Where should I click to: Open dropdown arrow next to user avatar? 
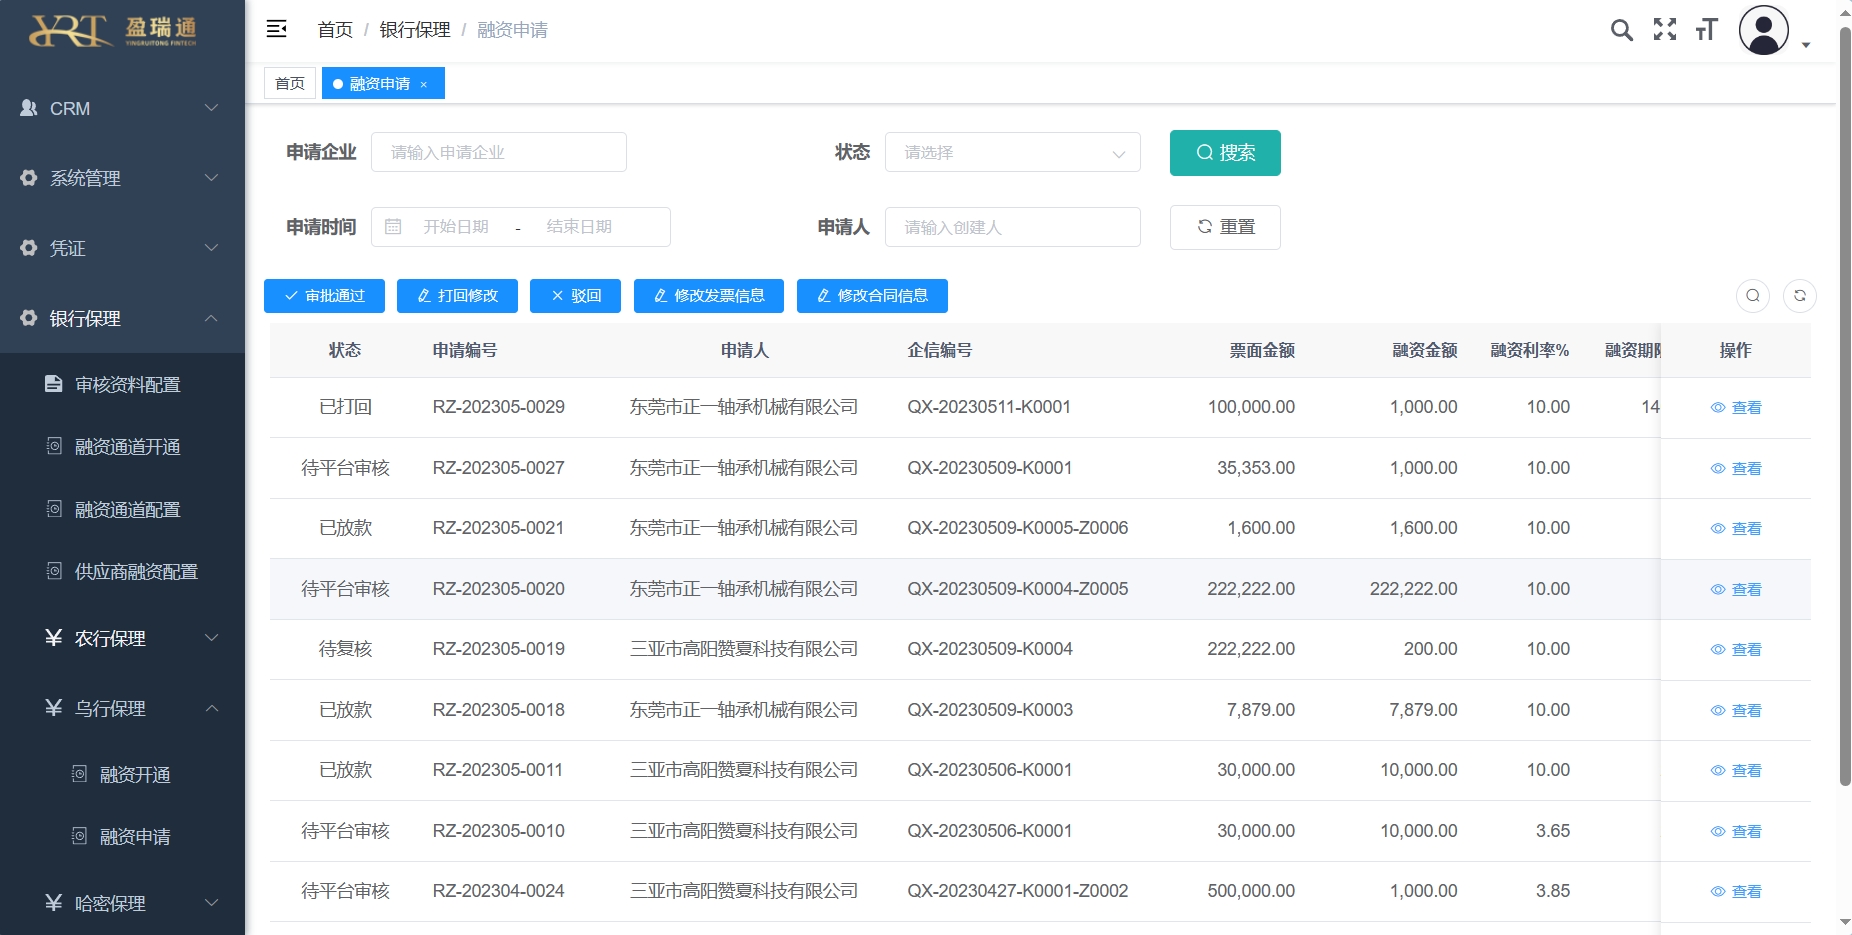1806,45
